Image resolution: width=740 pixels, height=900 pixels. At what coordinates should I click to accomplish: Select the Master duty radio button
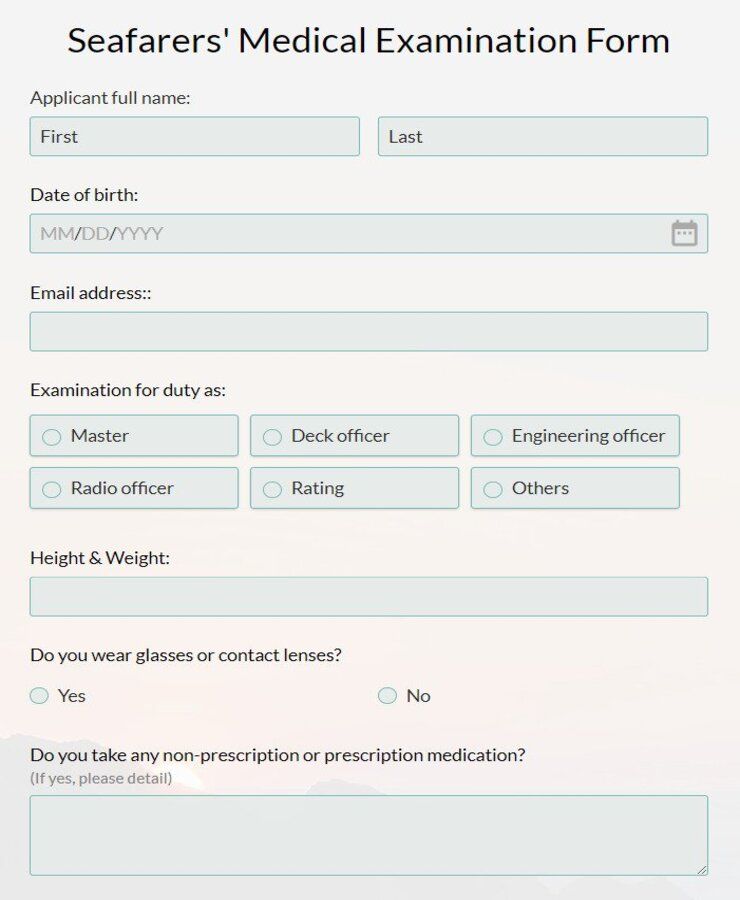pos(51,435)
